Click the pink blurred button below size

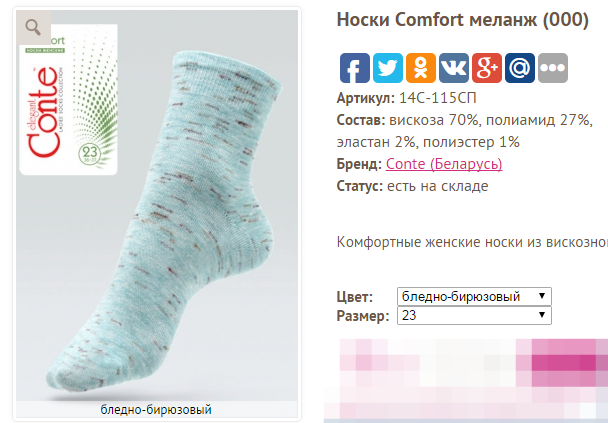[x=466, y=379]
